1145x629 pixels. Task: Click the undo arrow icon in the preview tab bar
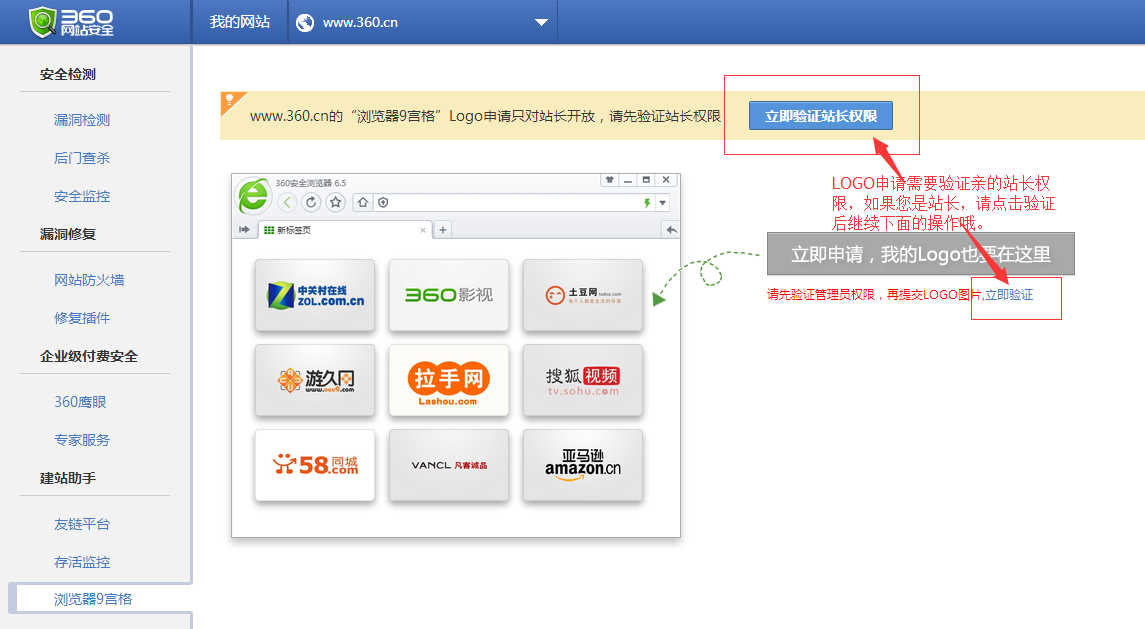[x=671, y=229]
